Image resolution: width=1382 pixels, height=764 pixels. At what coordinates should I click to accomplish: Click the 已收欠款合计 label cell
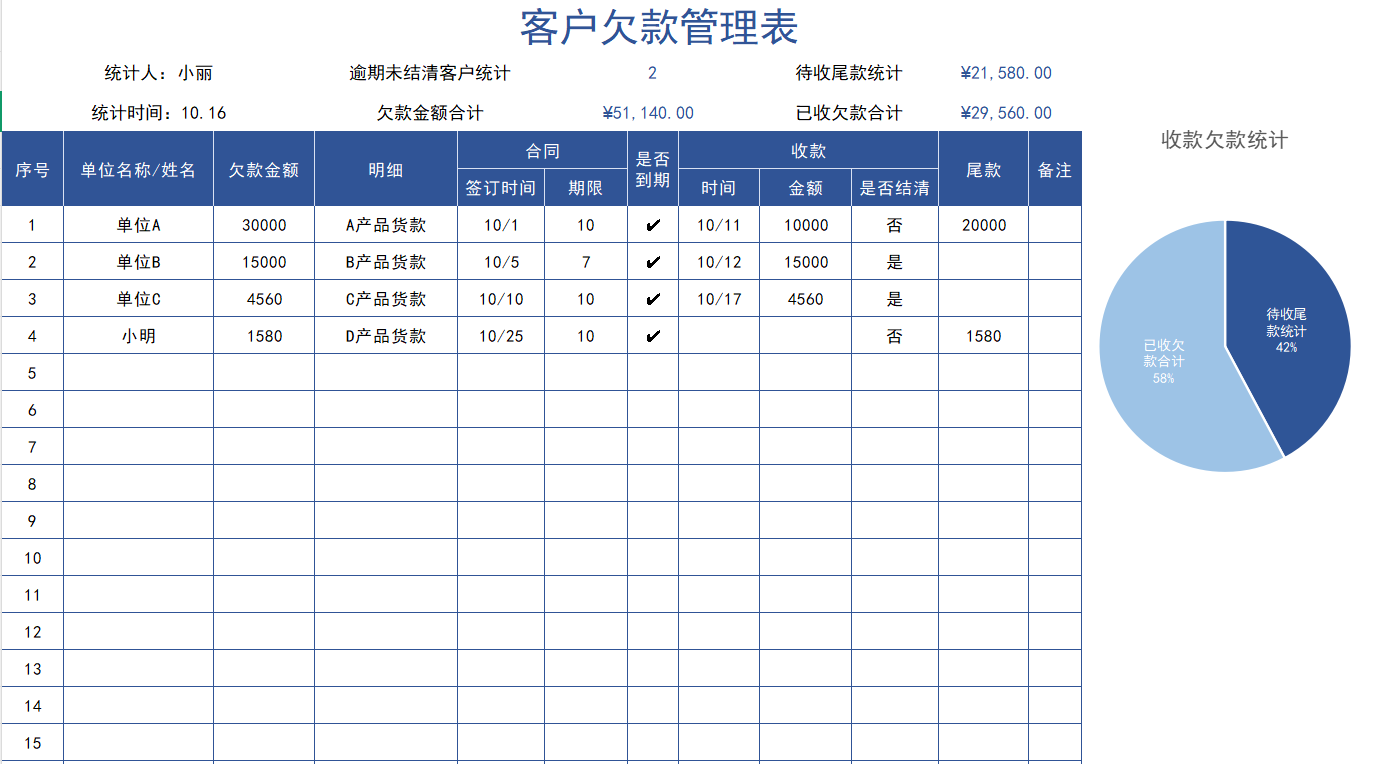(x=849, y=113)
